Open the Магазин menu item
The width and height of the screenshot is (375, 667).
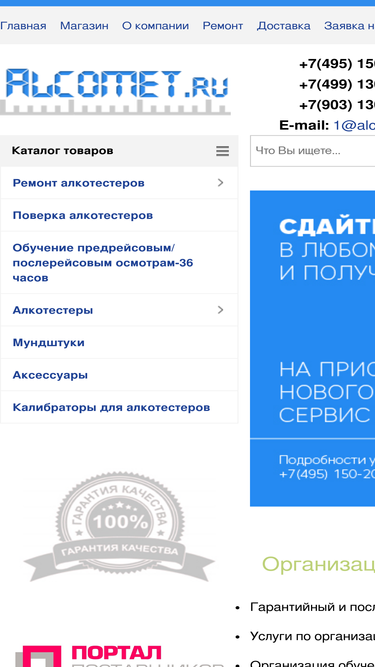(84, 26)
